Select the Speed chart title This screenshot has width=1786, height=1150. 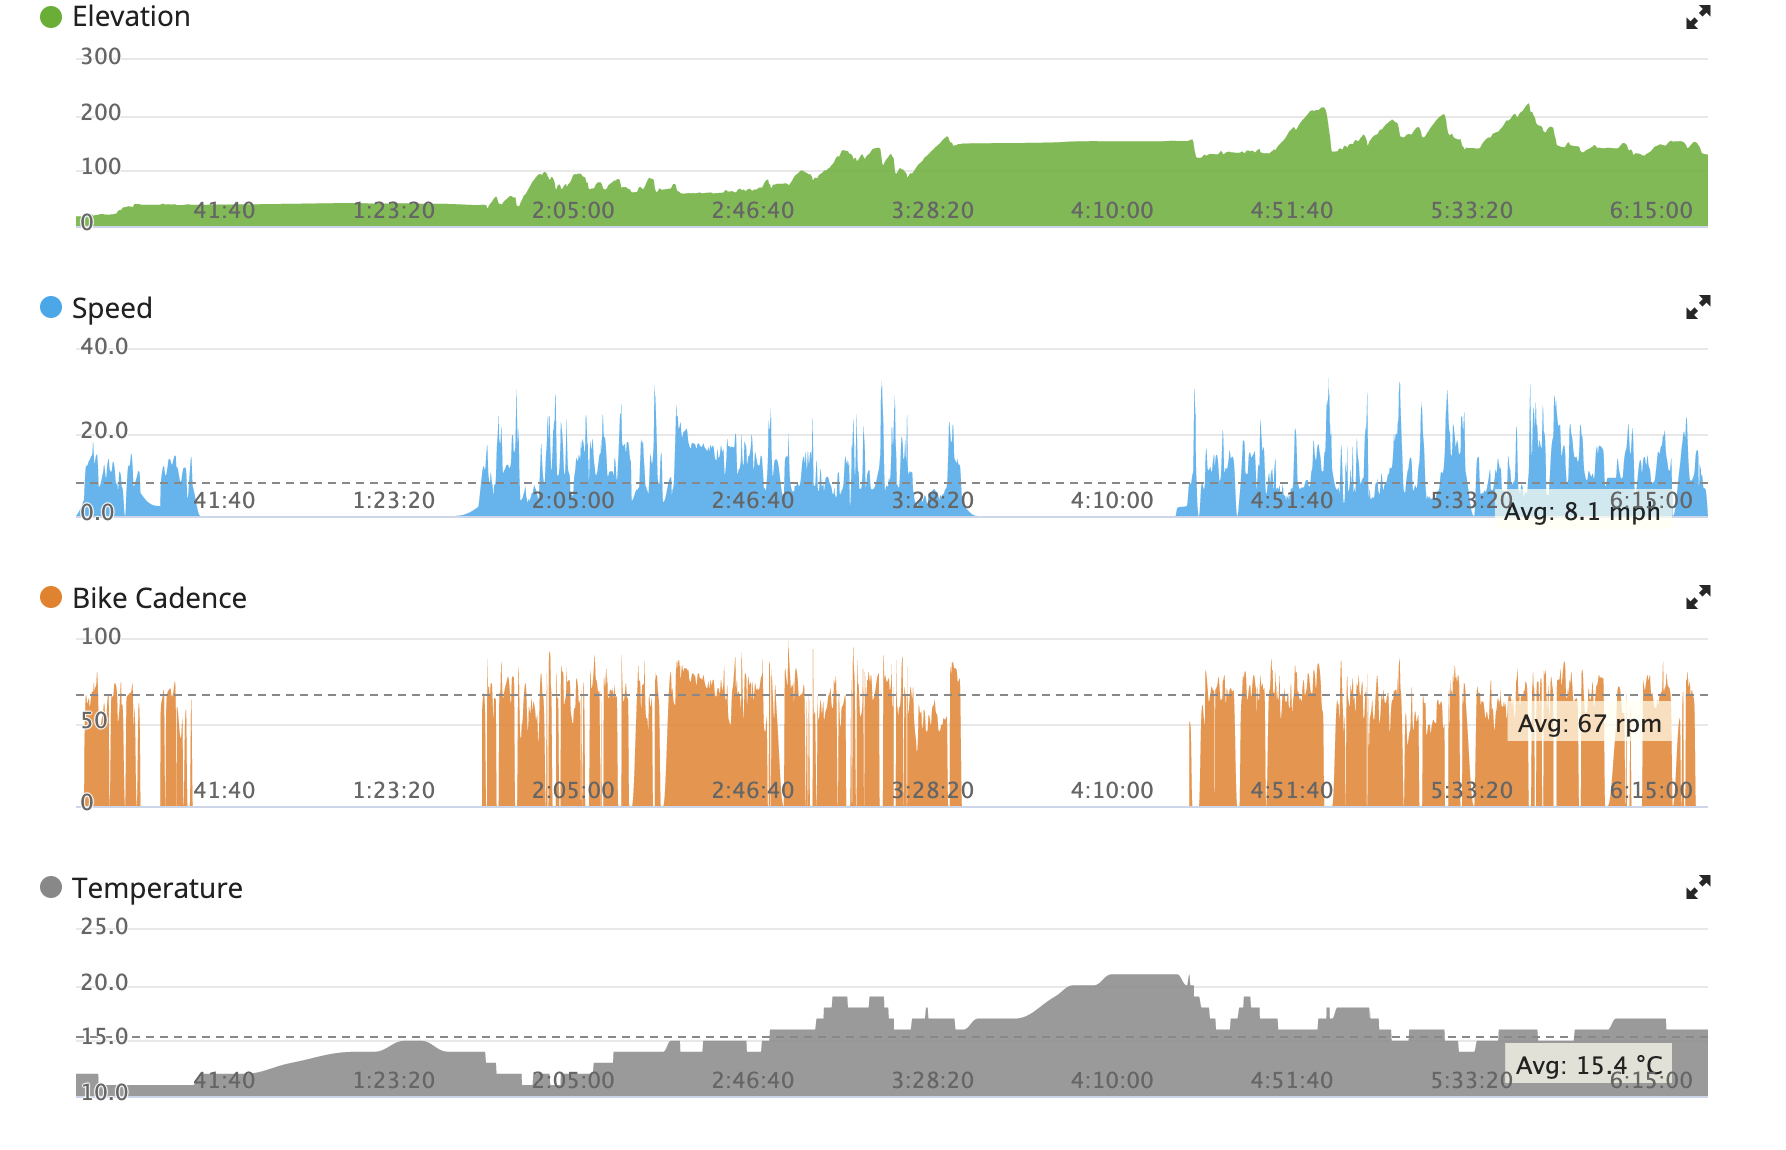[x=112, y=308]
